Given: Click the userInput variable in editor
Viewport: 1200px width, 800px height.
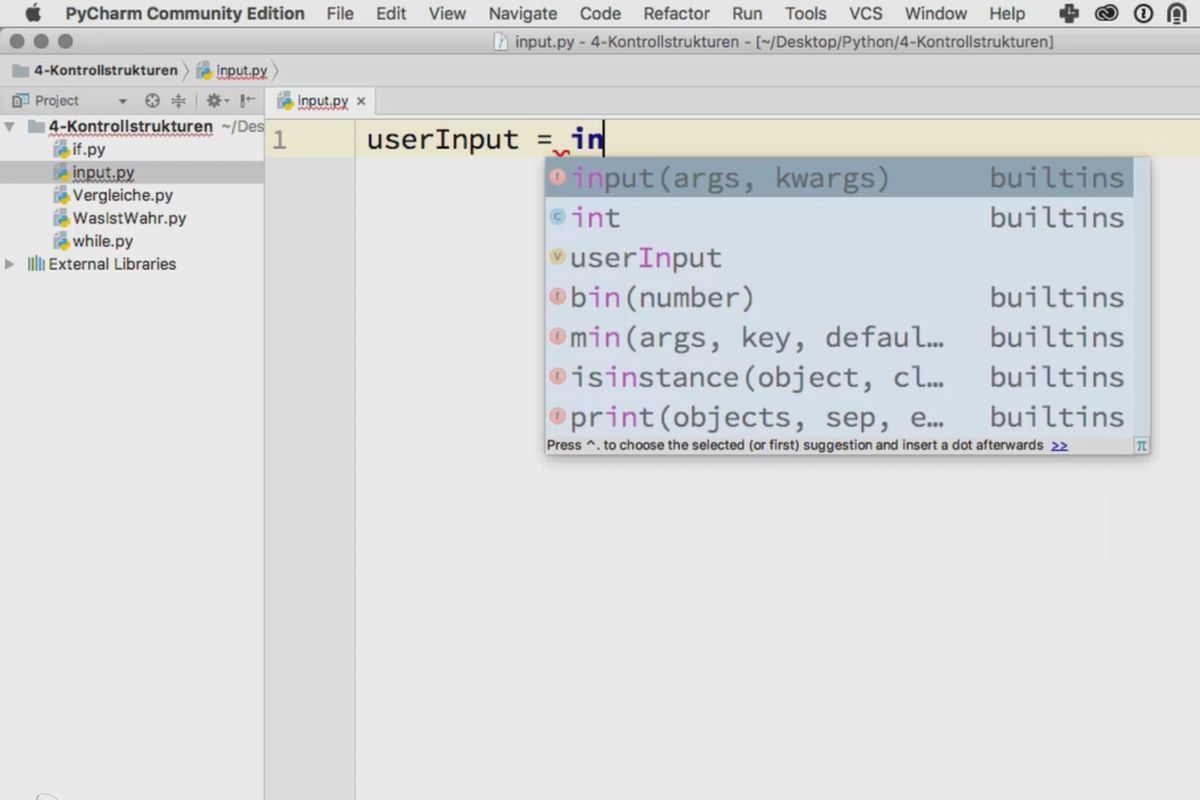Looking at the screenshot, I should coord(443,139).
